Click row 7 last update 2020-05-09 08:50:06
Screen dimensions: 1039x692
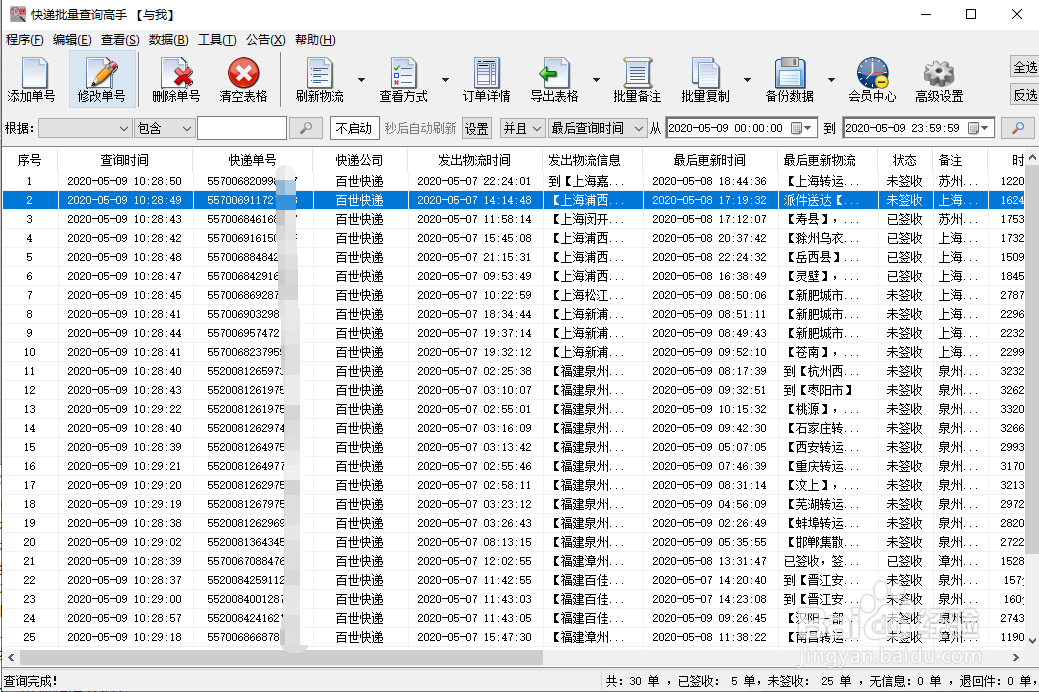[709, 295]
